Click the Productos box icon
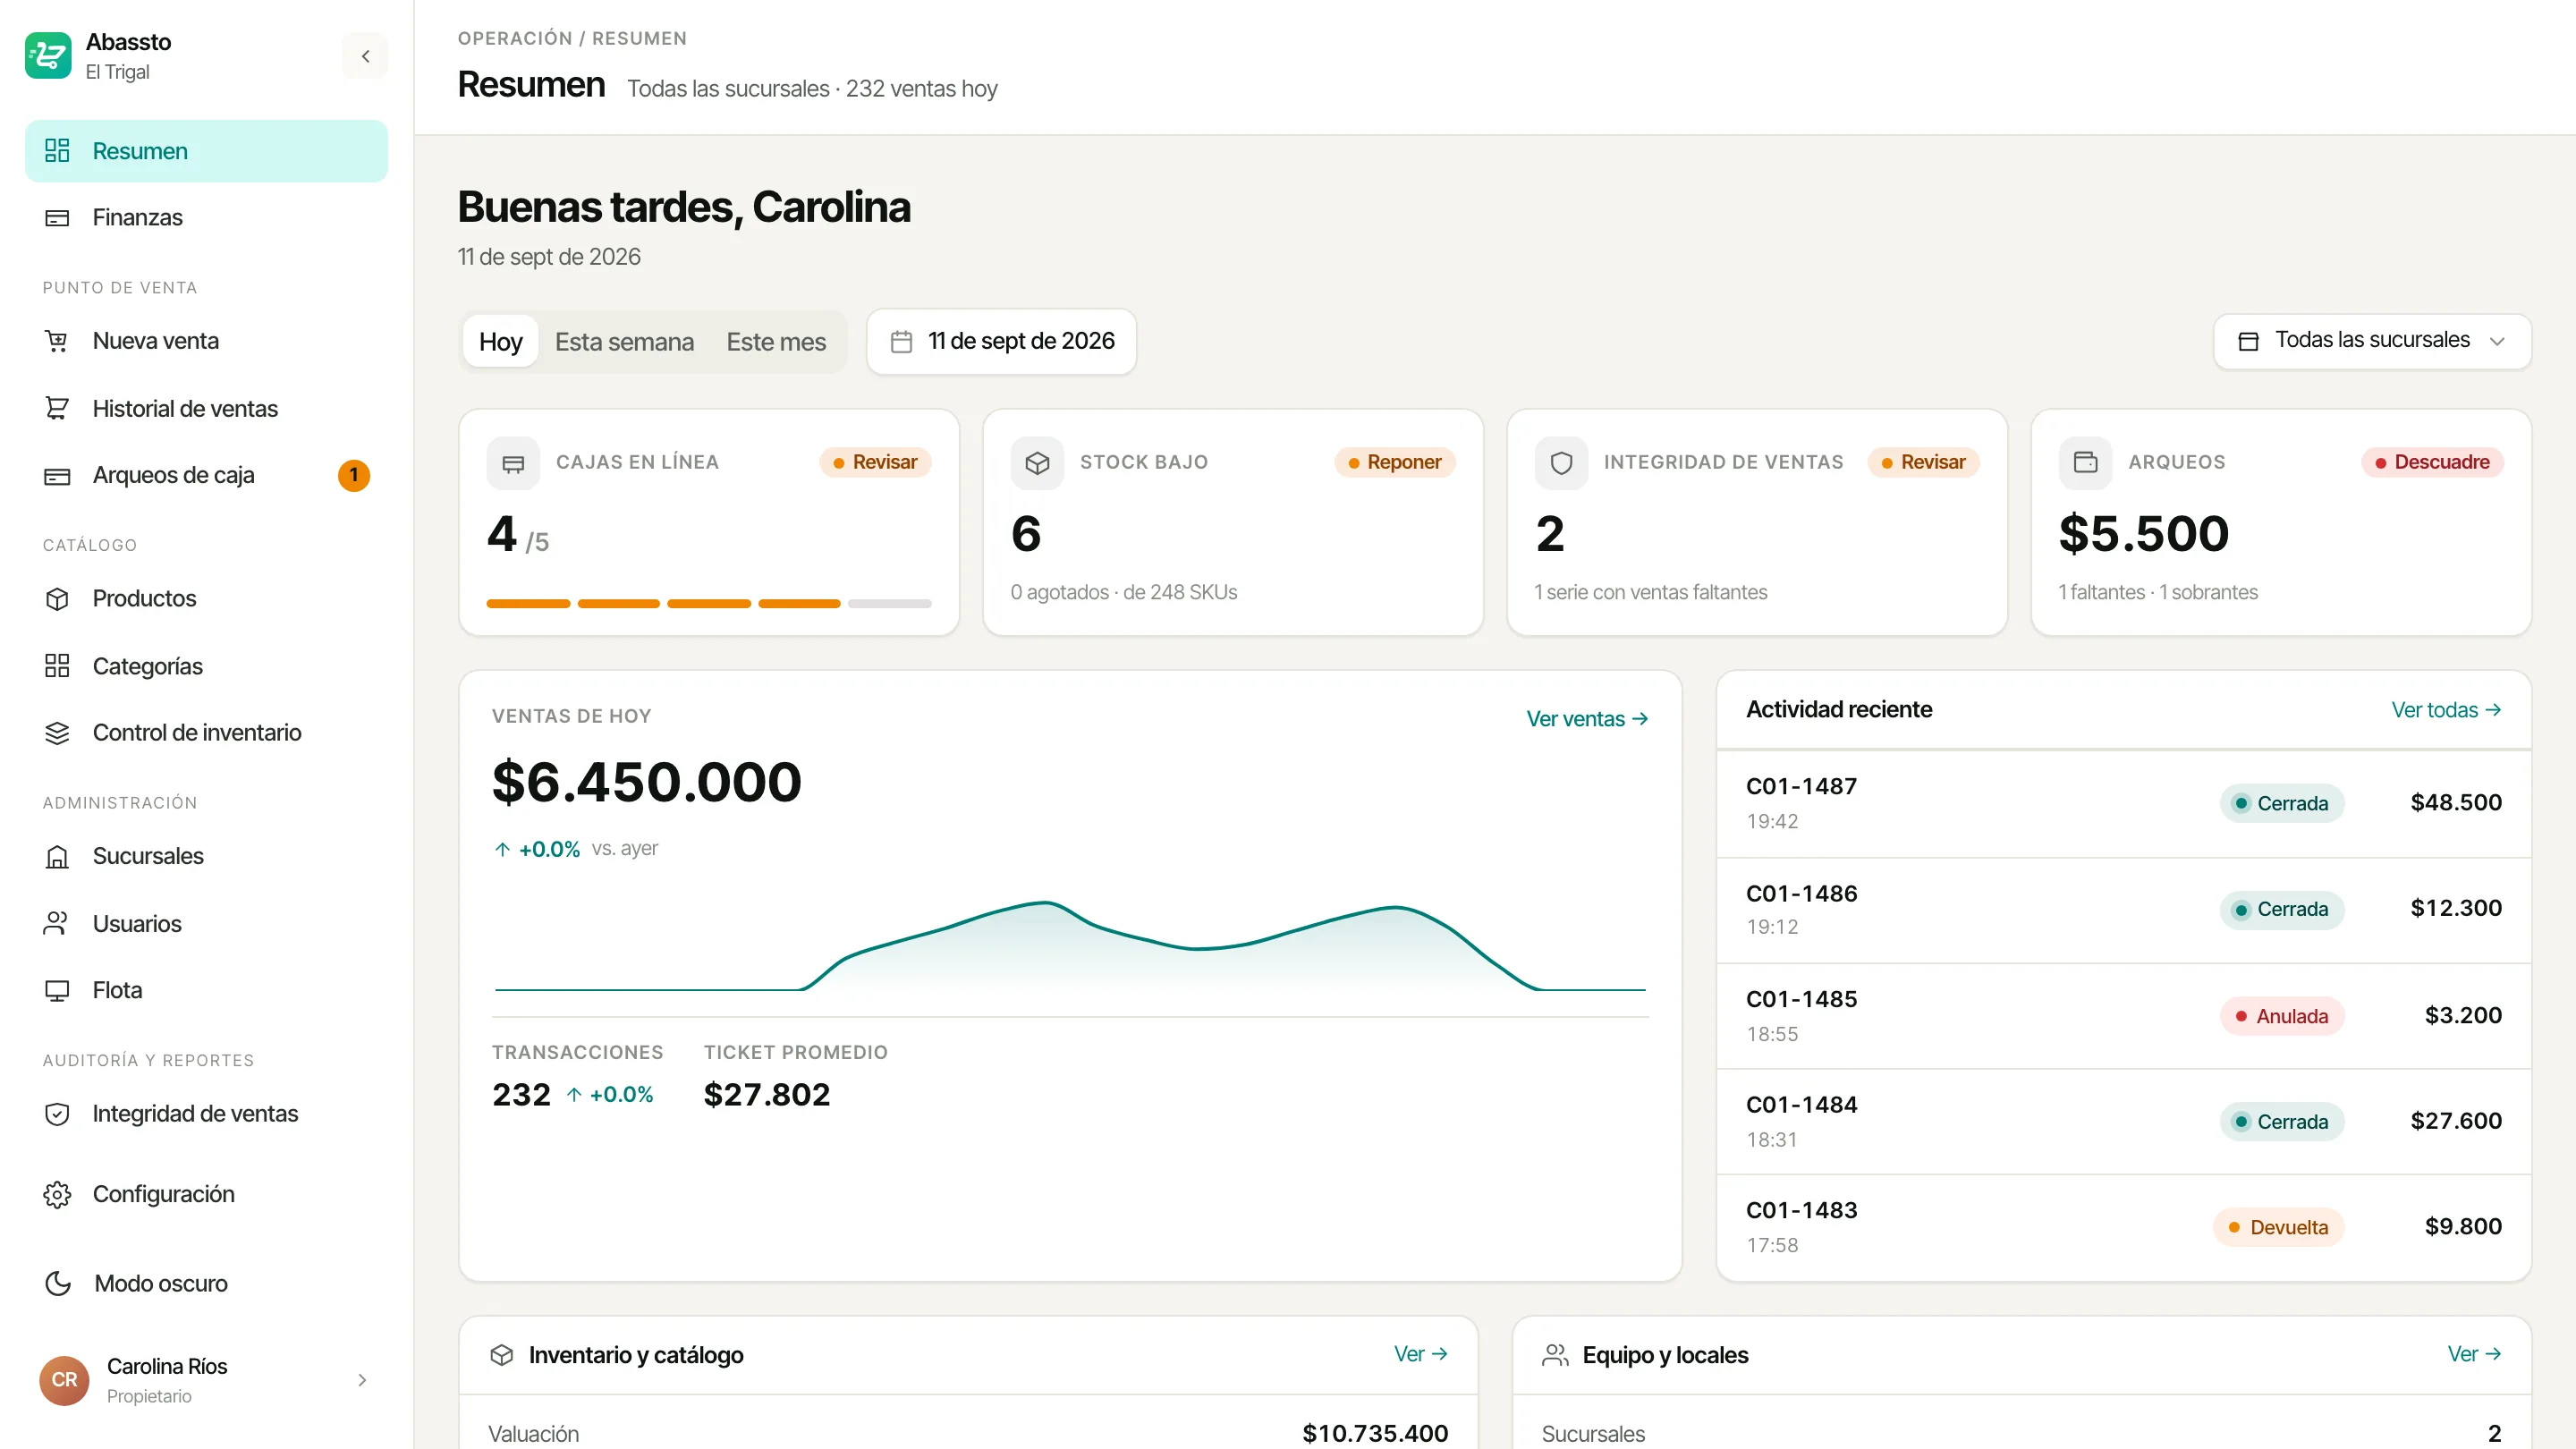2576x1449 pixels. (x=57, y=599)
